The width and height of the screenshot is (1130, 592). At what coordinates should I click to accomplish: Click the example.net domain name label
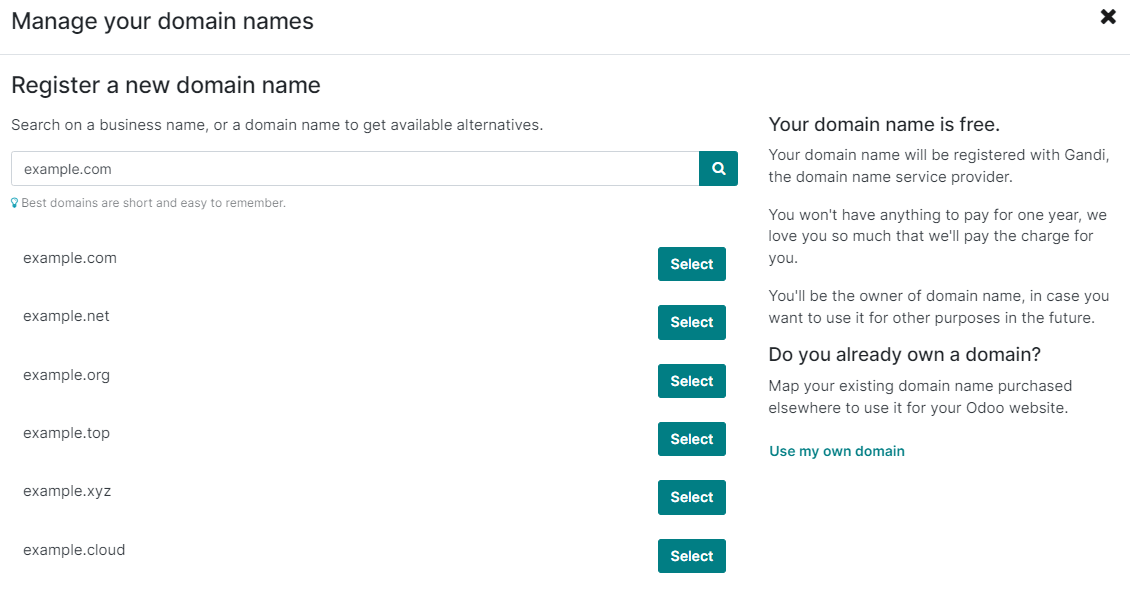tap(66, 315)
